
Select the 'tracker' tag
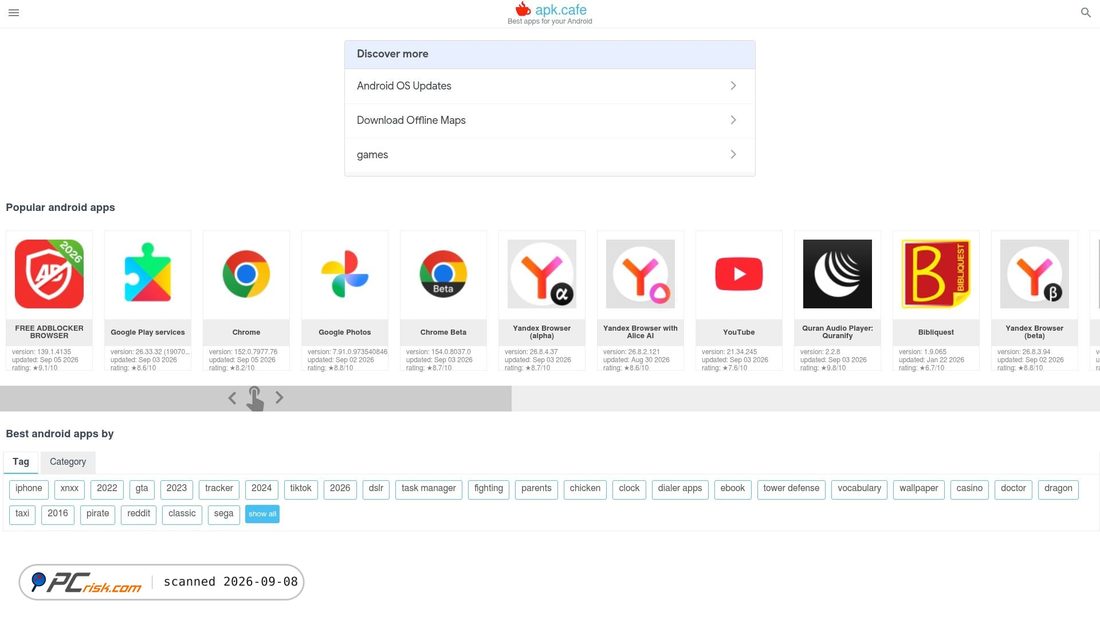tap(219, 489)
